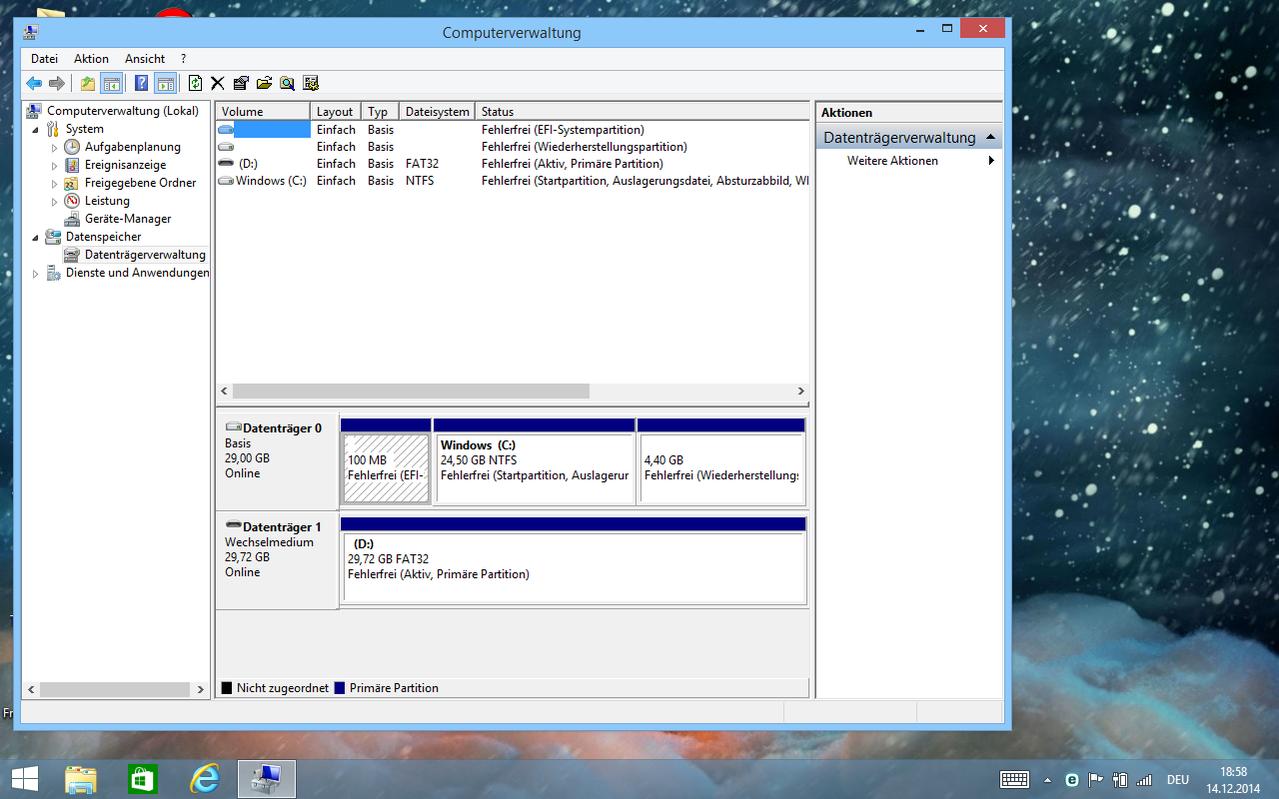The width and height of the screenshot is (1279, 799).
Task: Click the Up one level folder icon
Action: tap(88, 84)
